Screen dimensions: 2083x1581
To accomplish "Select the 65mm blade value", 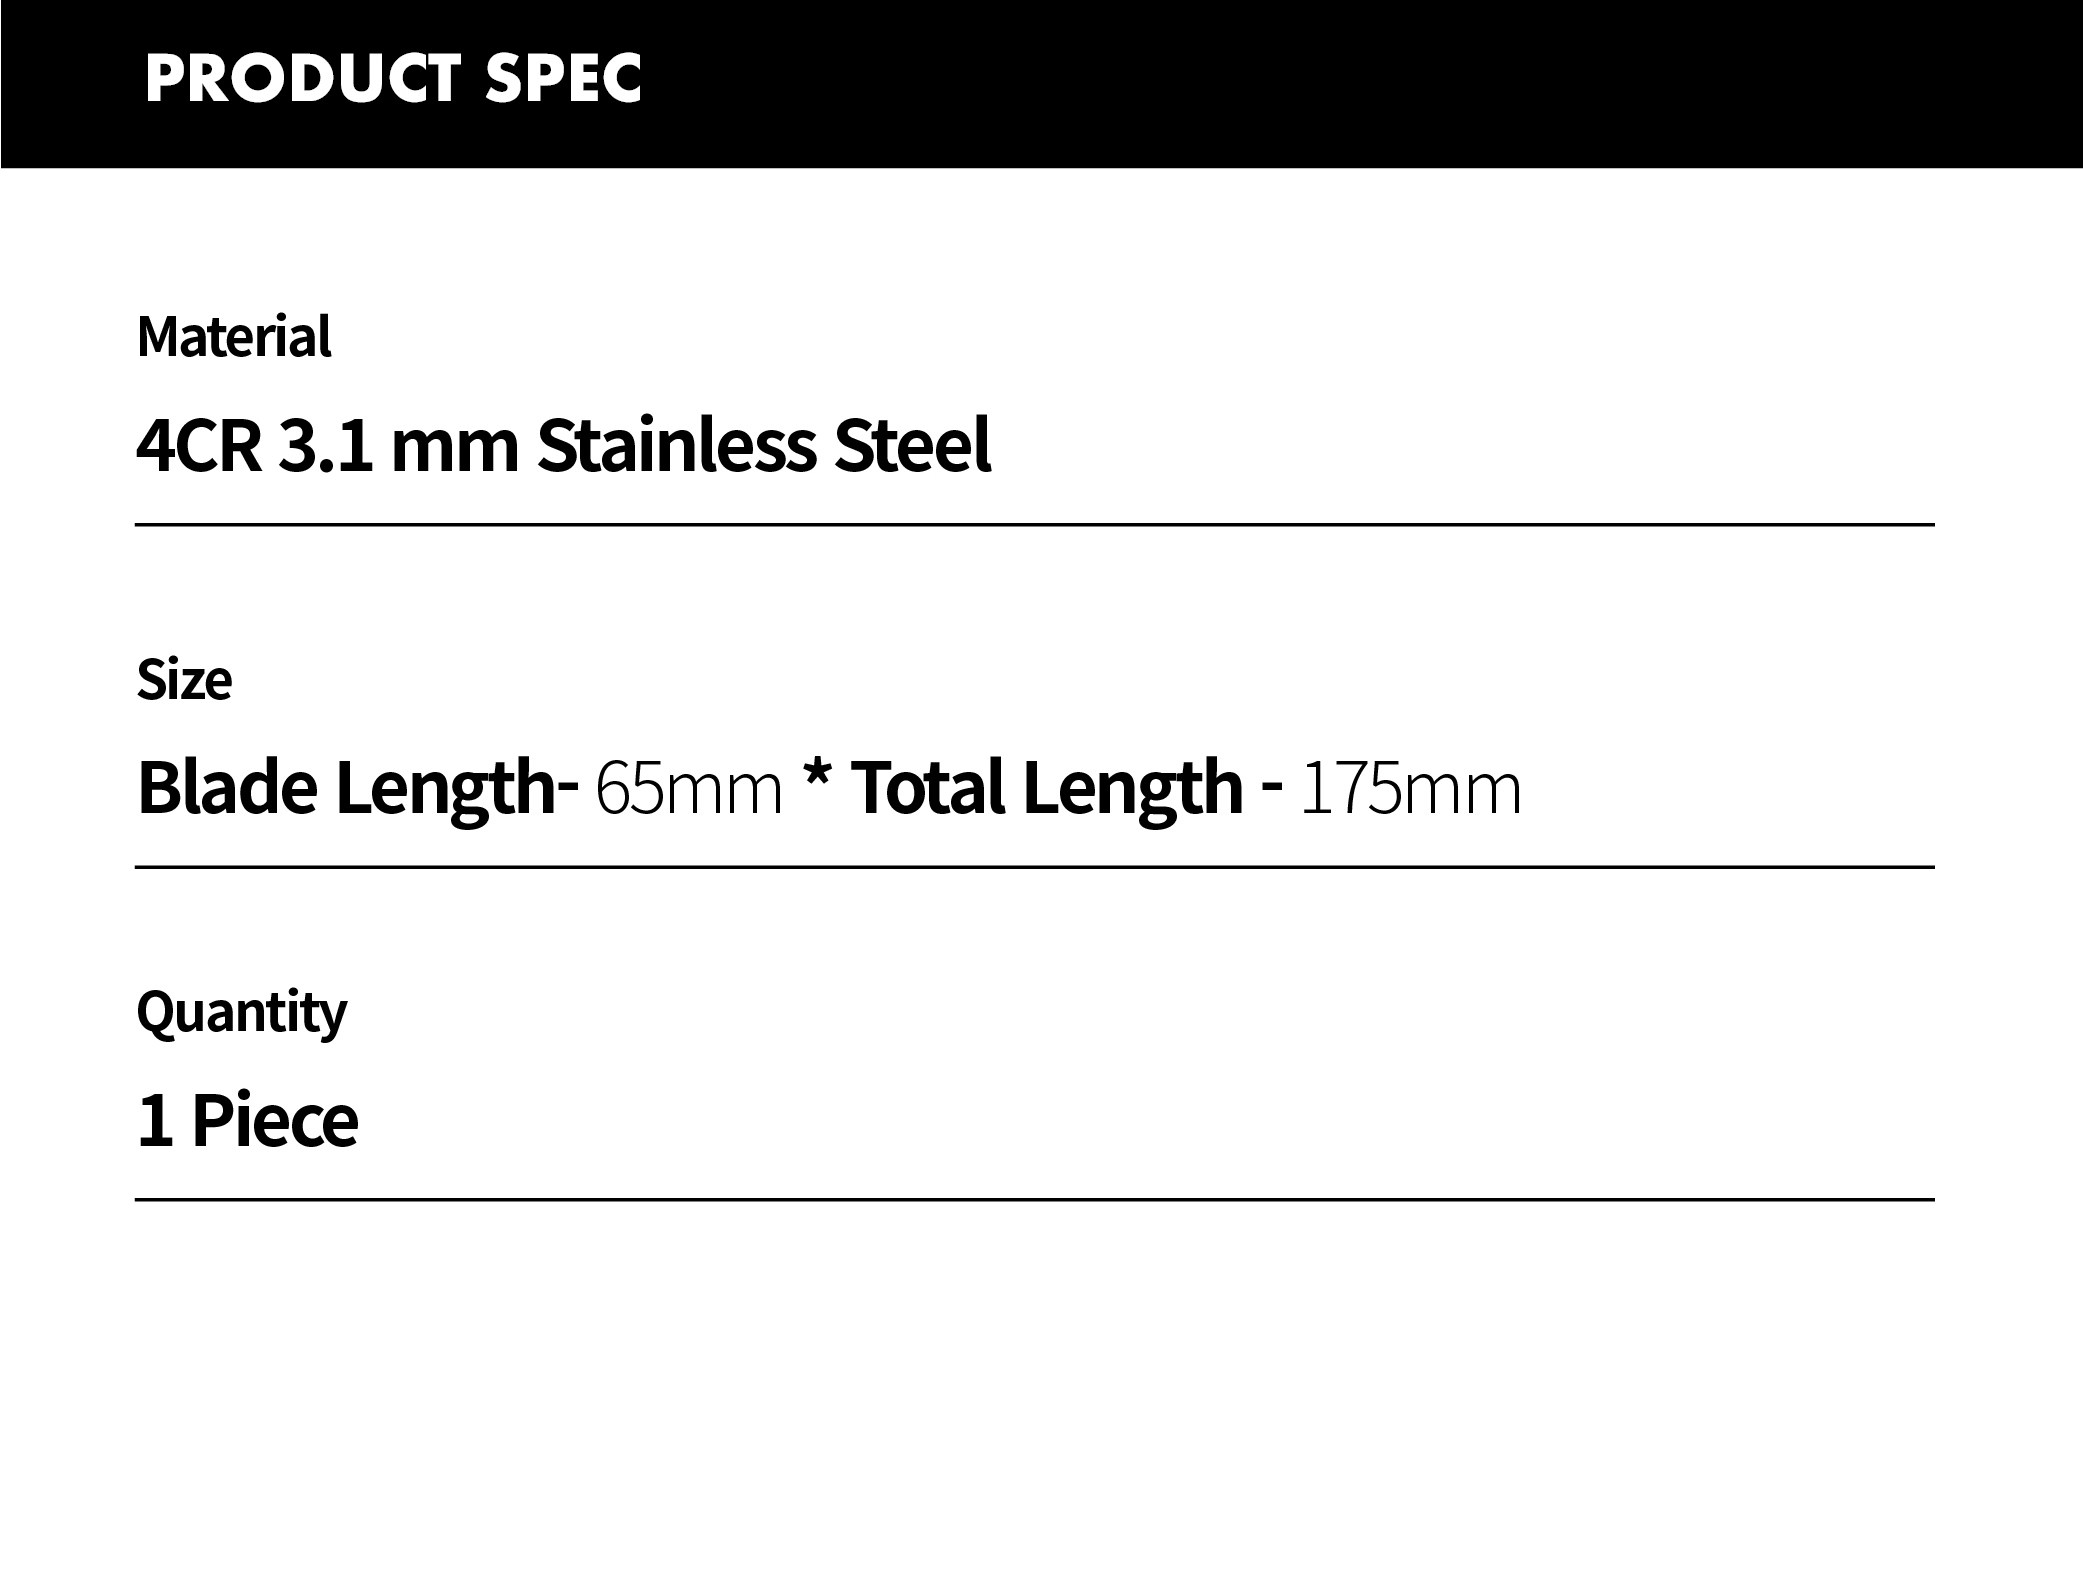I will pos(689,790).
